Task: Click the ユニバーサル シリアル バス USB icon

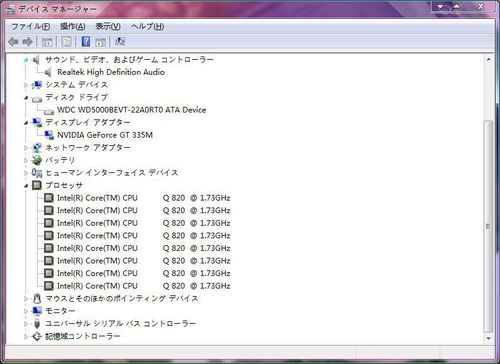Action: 37,324
